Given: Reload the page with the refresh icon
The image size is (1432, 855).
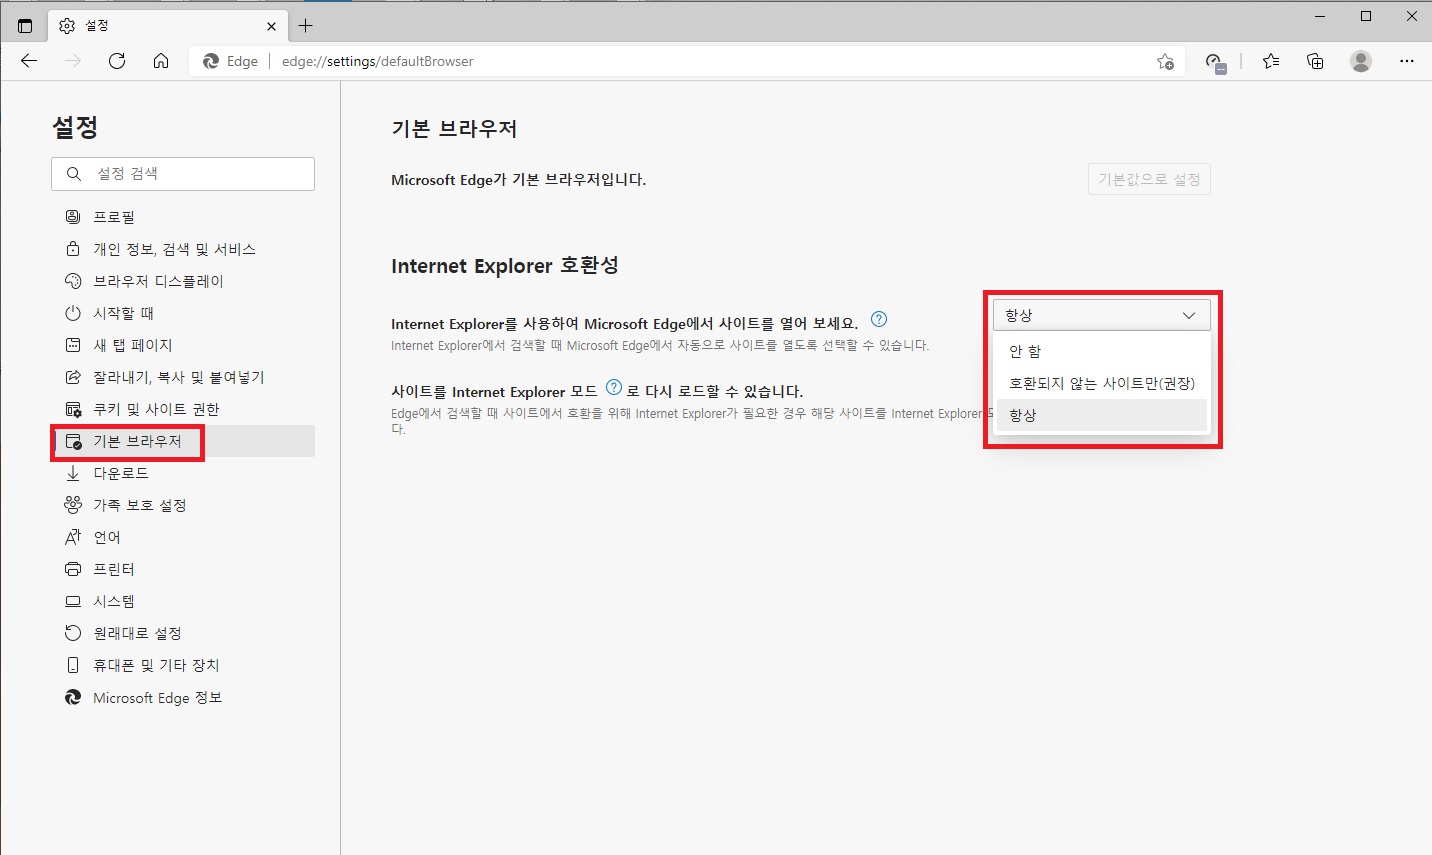Looking at the screenshot, I should (x=117, y=61).
